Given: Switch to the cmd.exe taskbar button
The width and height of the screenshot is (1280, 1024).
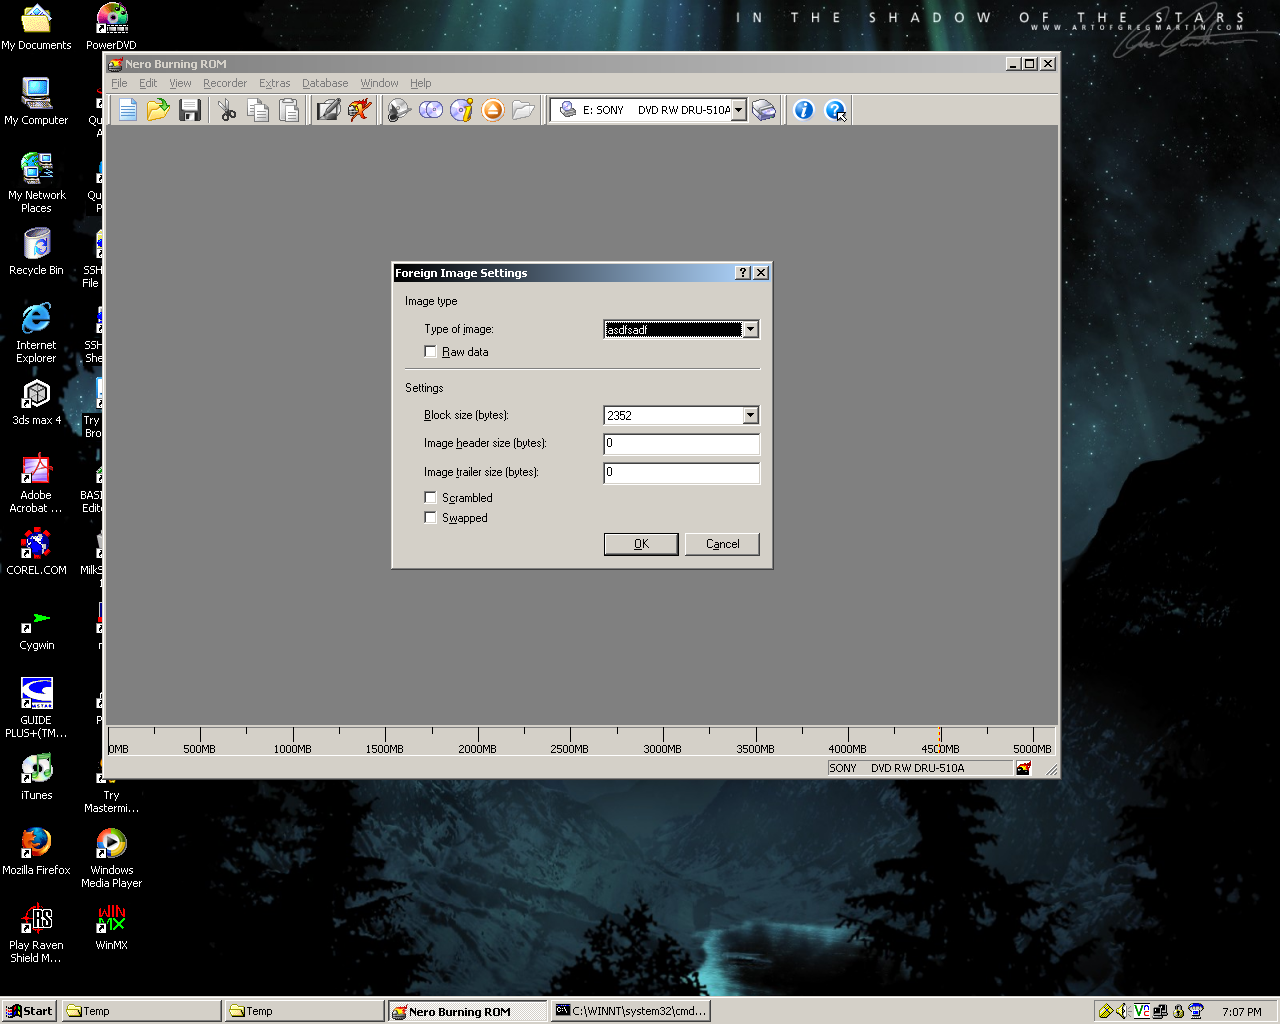Looking at the screenshot, I should coord(631,1011).
